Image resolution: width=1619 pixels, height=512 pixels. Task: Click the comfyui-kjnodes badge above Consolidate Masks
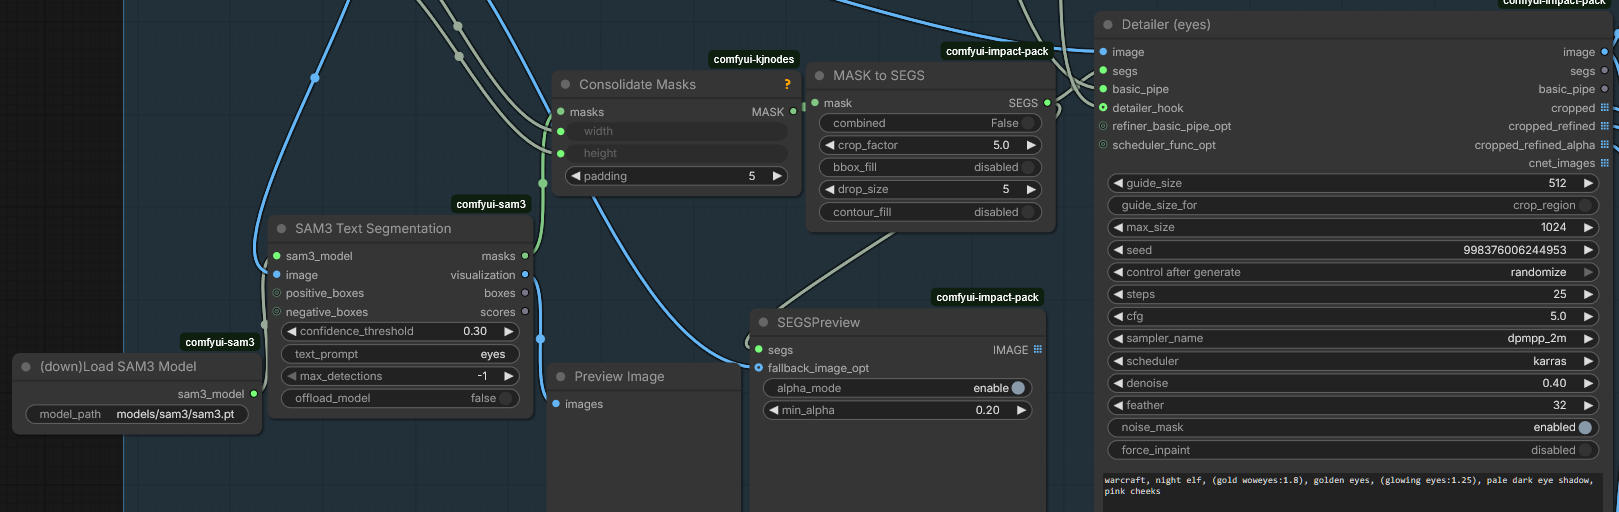coord(754,60)
